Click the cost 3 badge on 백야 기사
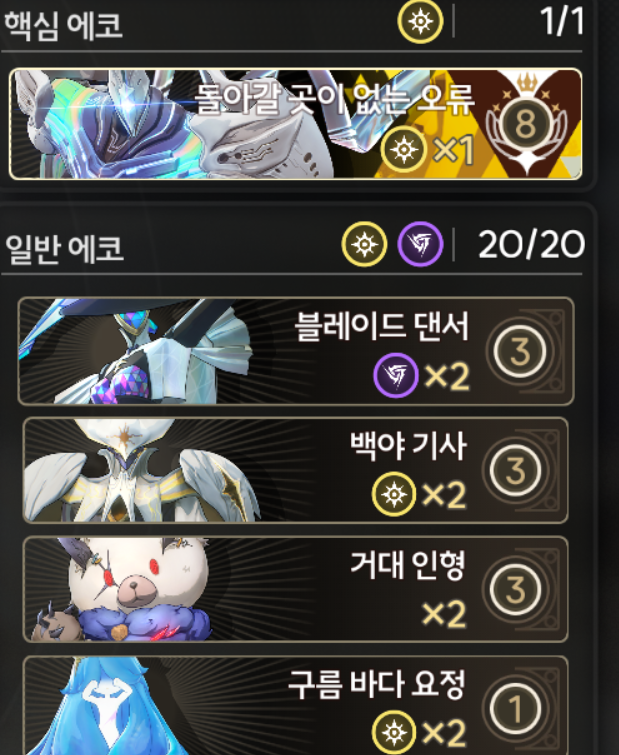619x755 pixels. tap(516, 470)
